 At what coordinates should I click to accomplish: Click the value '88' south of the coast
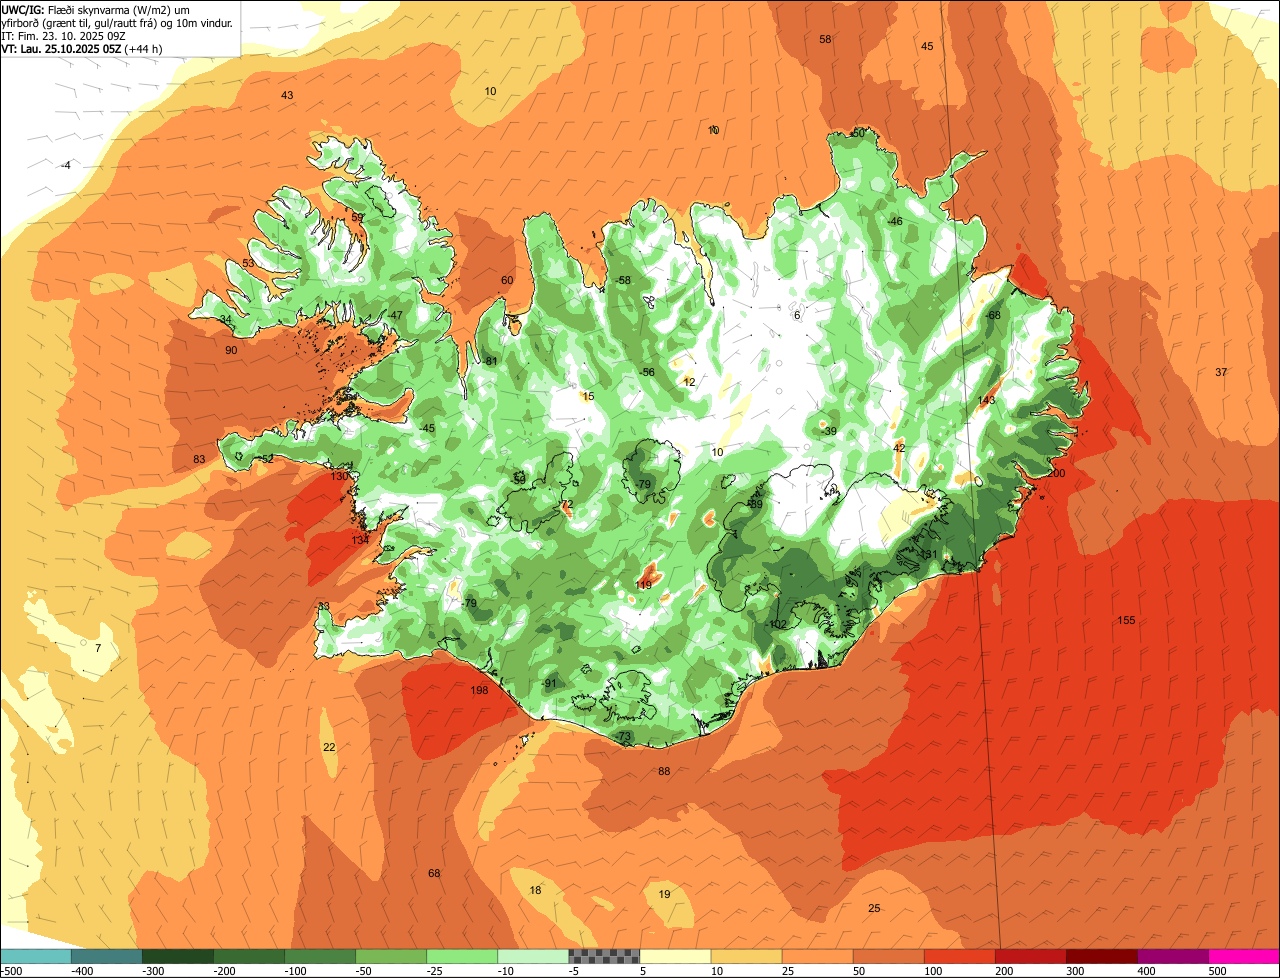(664, 771)
